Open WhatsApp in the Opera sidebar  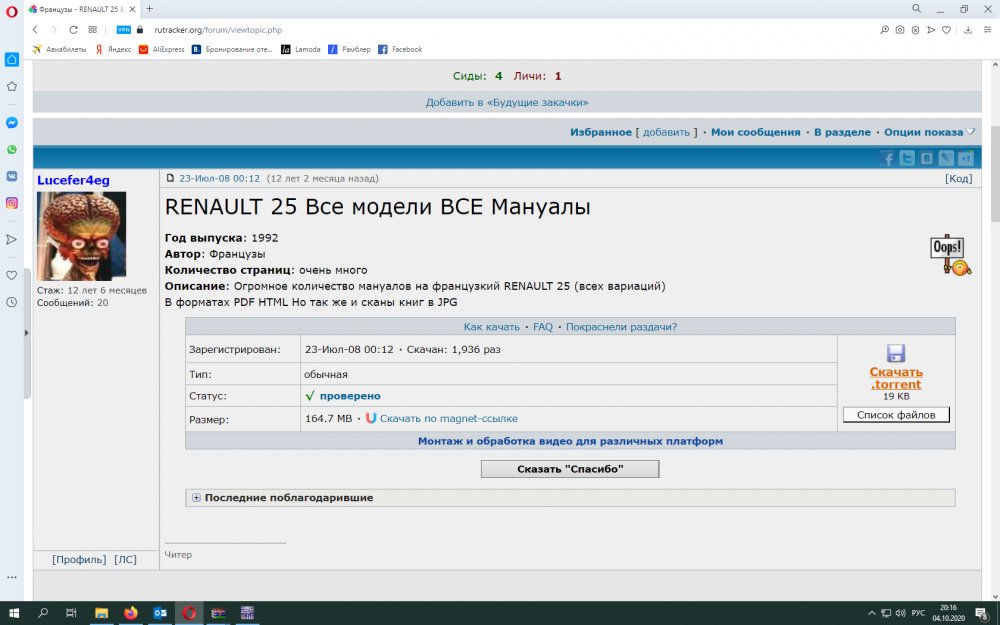[x=11, y=149]
